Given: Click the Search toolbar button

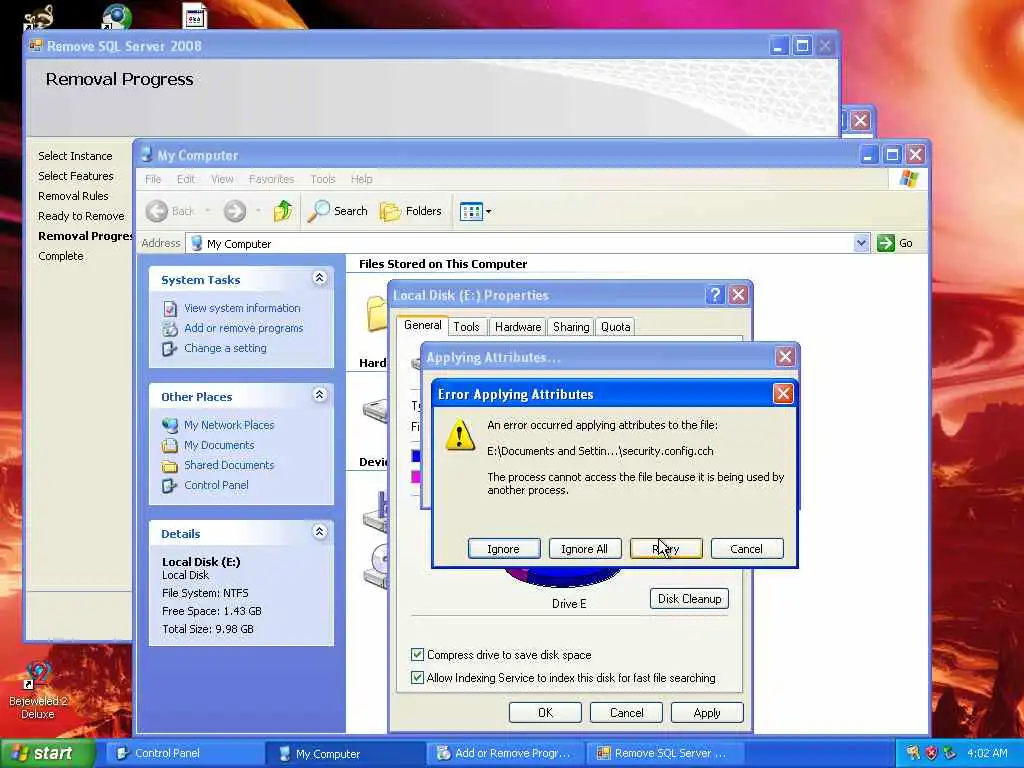Looking at the screenshot, I should (x=338, y=211).
